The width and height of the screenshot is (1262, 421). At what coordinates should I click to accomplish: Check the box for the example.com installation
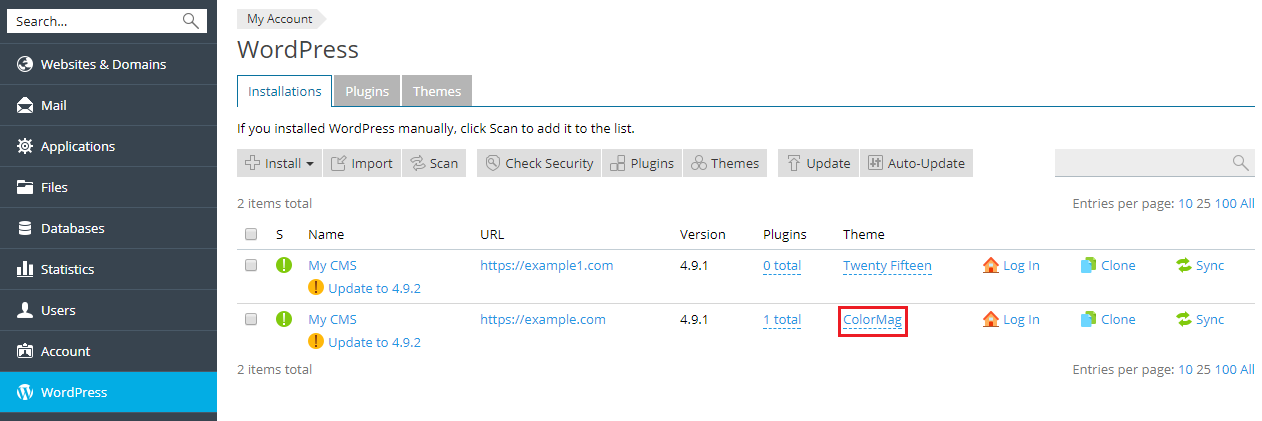tap(251, 319)
